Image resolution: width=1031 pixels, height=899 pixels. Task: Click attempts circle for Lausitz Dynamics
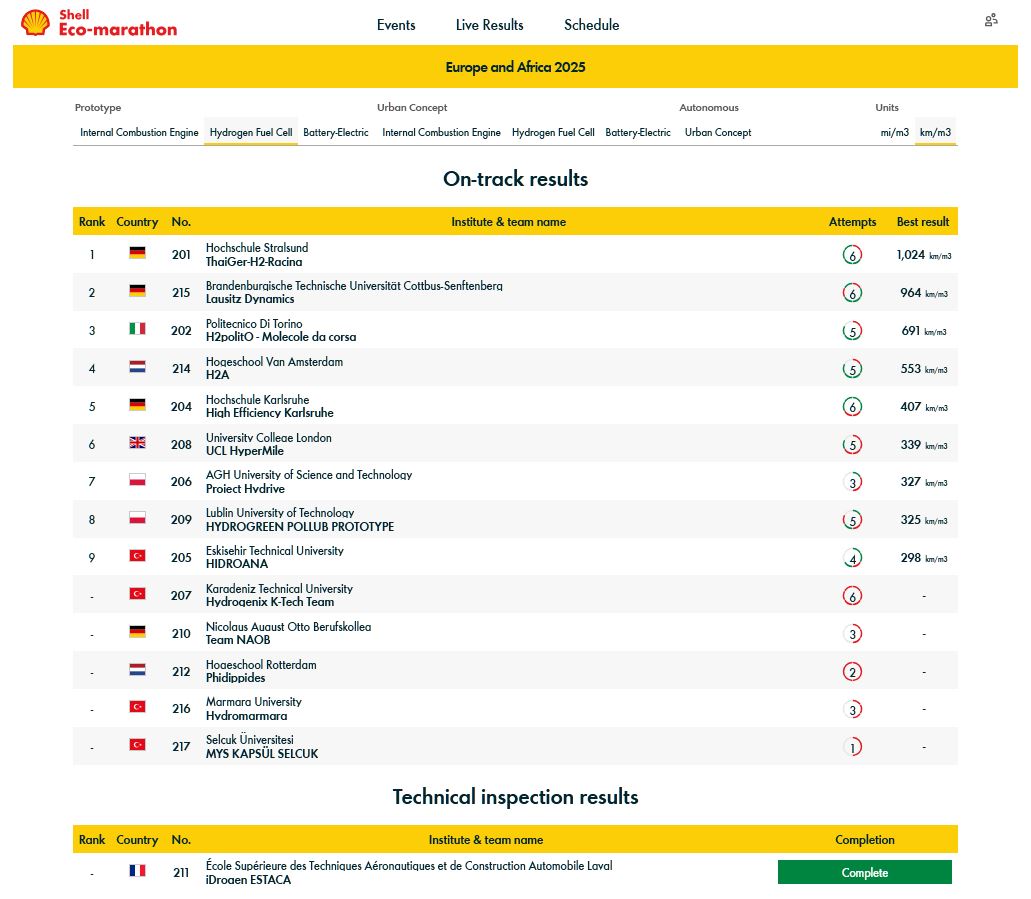852,293
